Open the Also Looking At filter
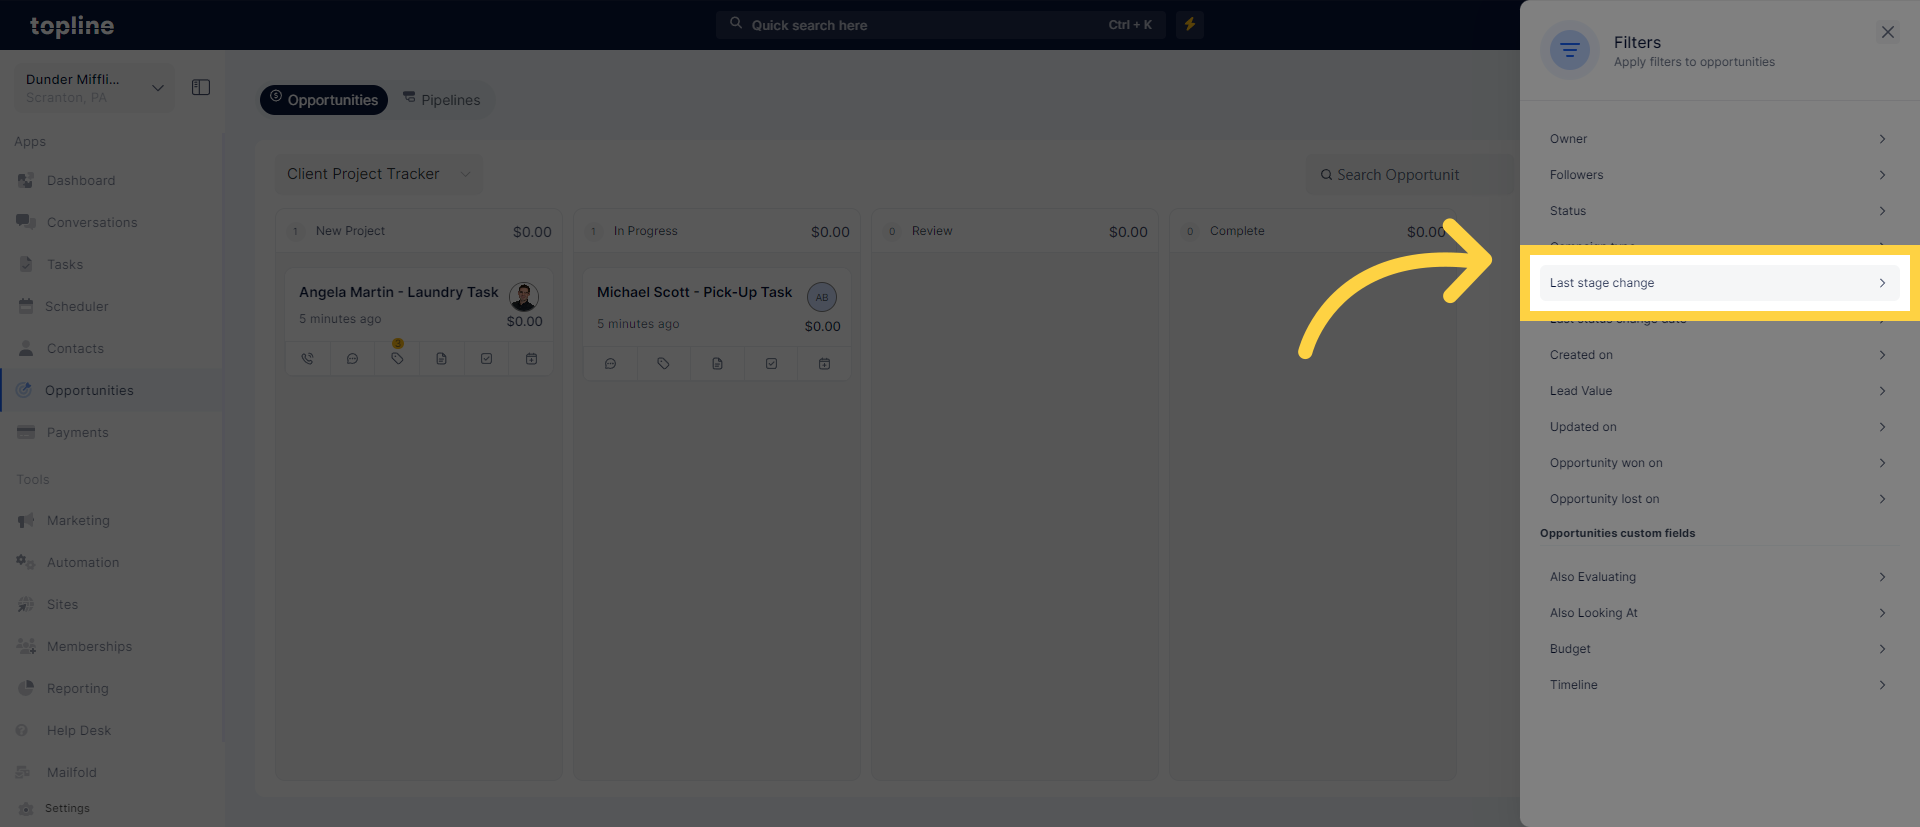This screenshot has width=1920, height=827. click(1718, 613)
